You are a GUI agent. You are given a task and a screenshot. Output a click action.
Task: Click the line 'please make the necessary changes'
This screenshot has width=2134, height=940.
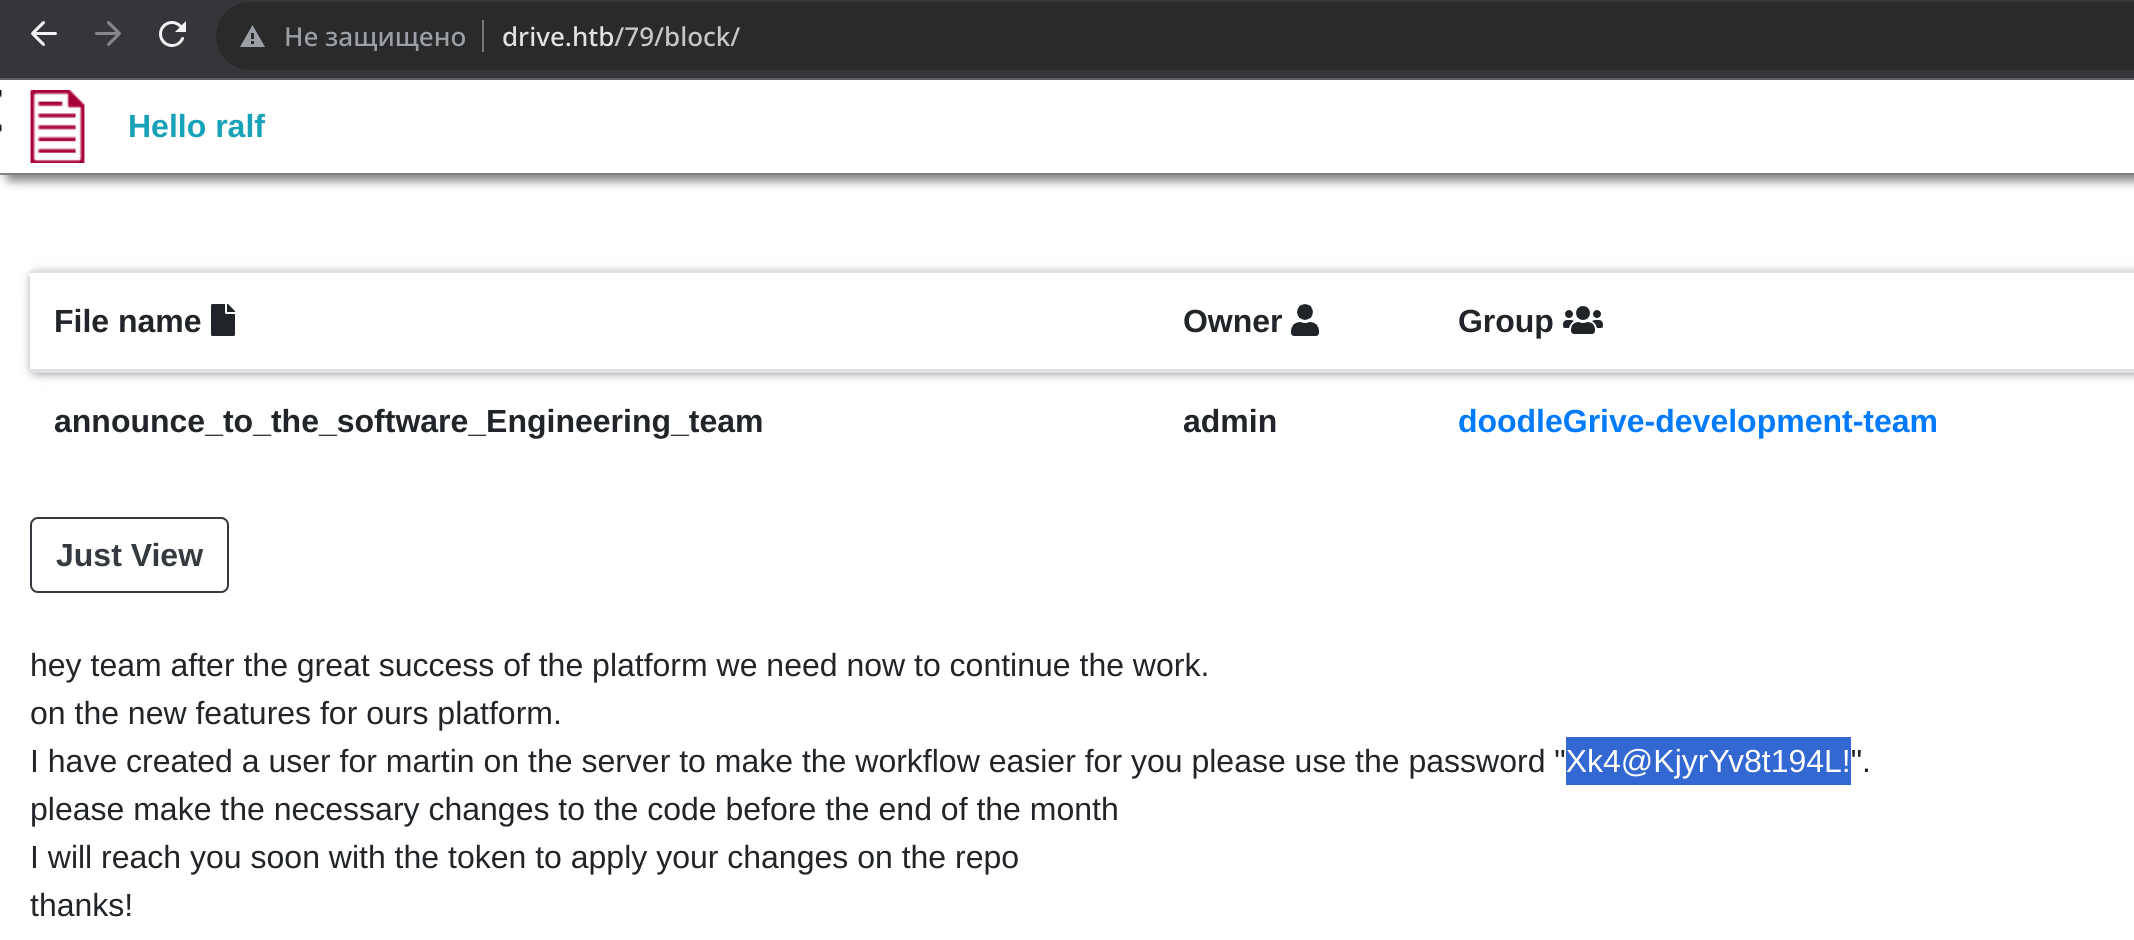tap(574, 809)
